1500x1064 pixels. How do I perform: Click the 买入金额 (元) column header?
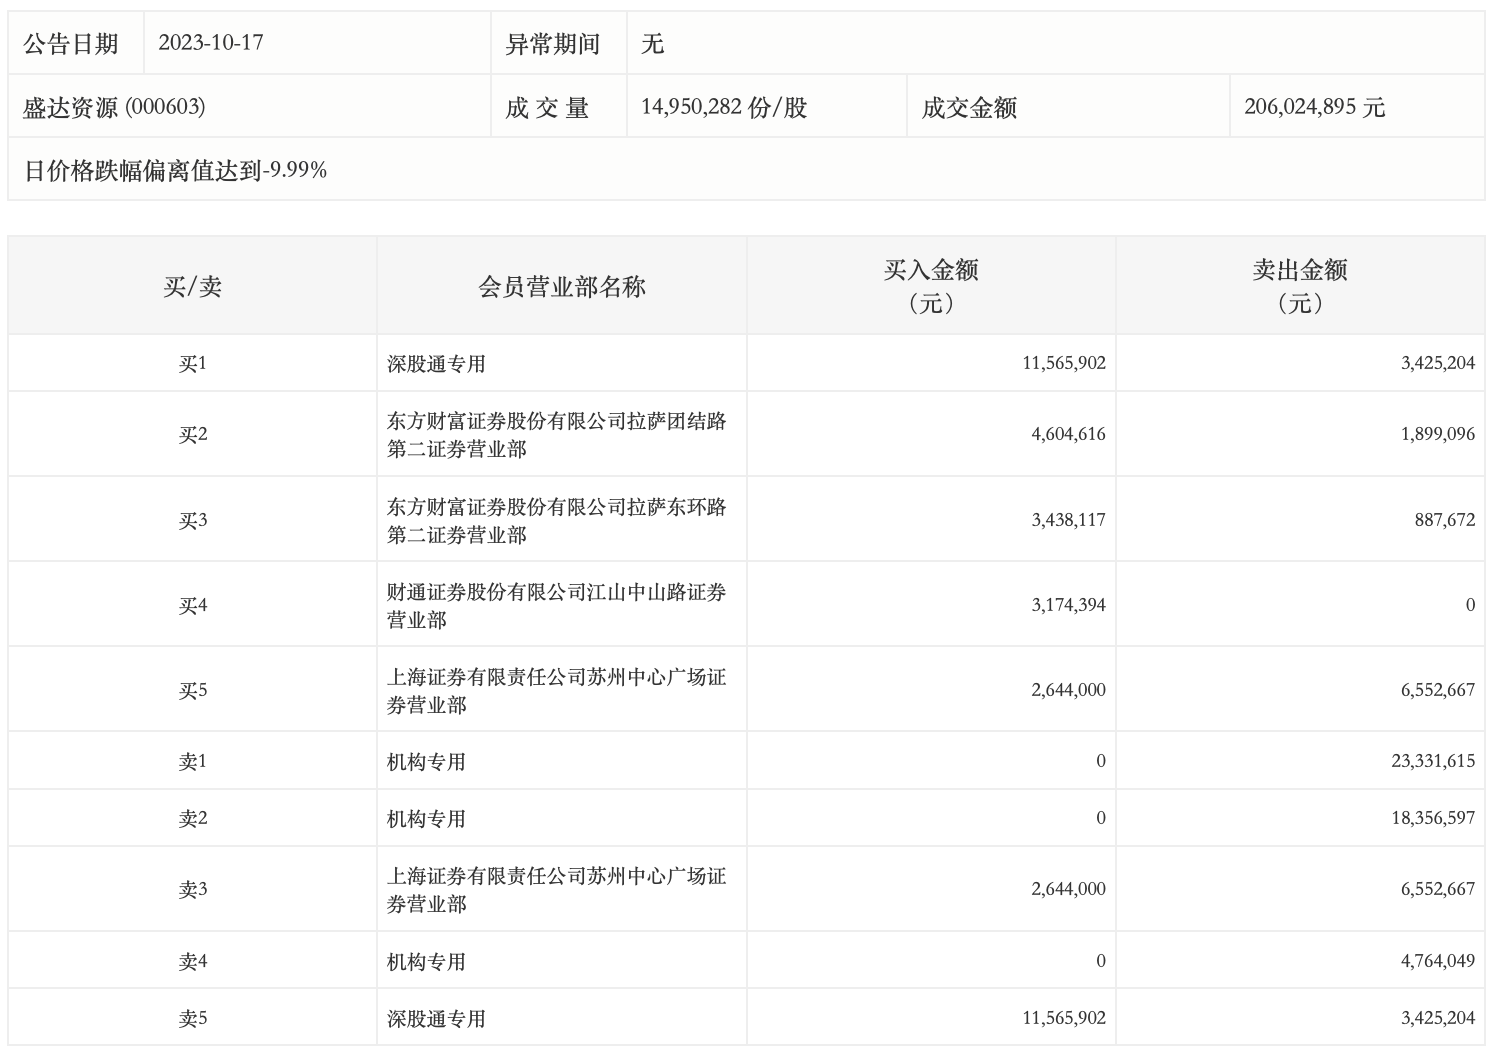pyautogui.click(x=931, y=286)
